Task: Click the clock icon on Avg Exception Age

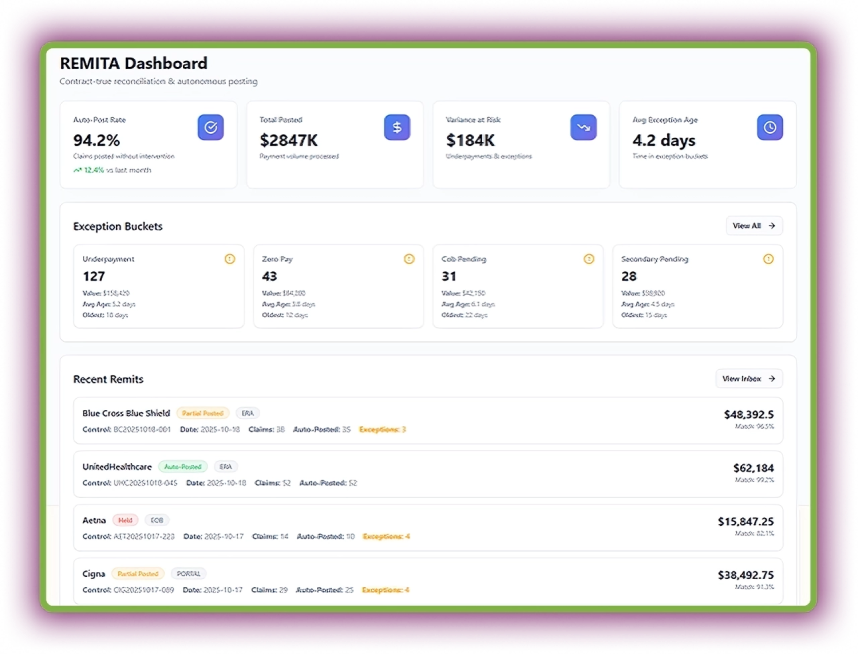Action: [x=770, y=127]
